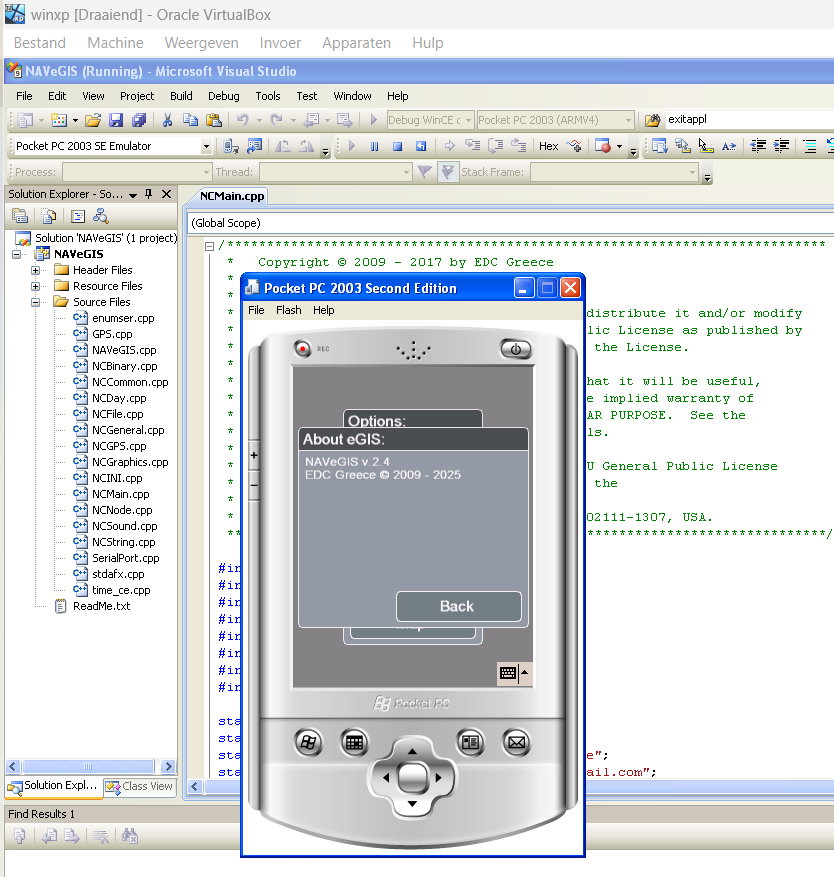Open the NCGraphics.cpp file in tree
The height and width of the screenshot is (877, 834).
130,463
